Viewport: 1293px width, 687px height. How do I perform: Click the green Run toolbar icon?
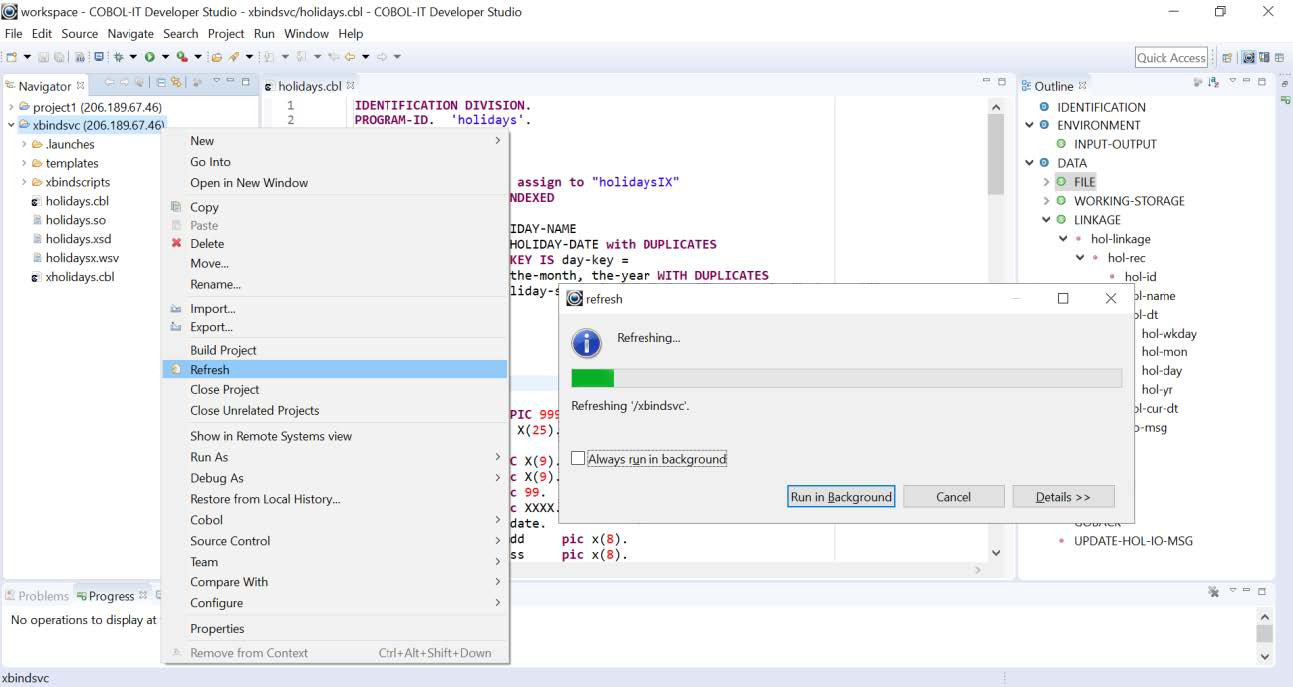[x=149, y=57]
